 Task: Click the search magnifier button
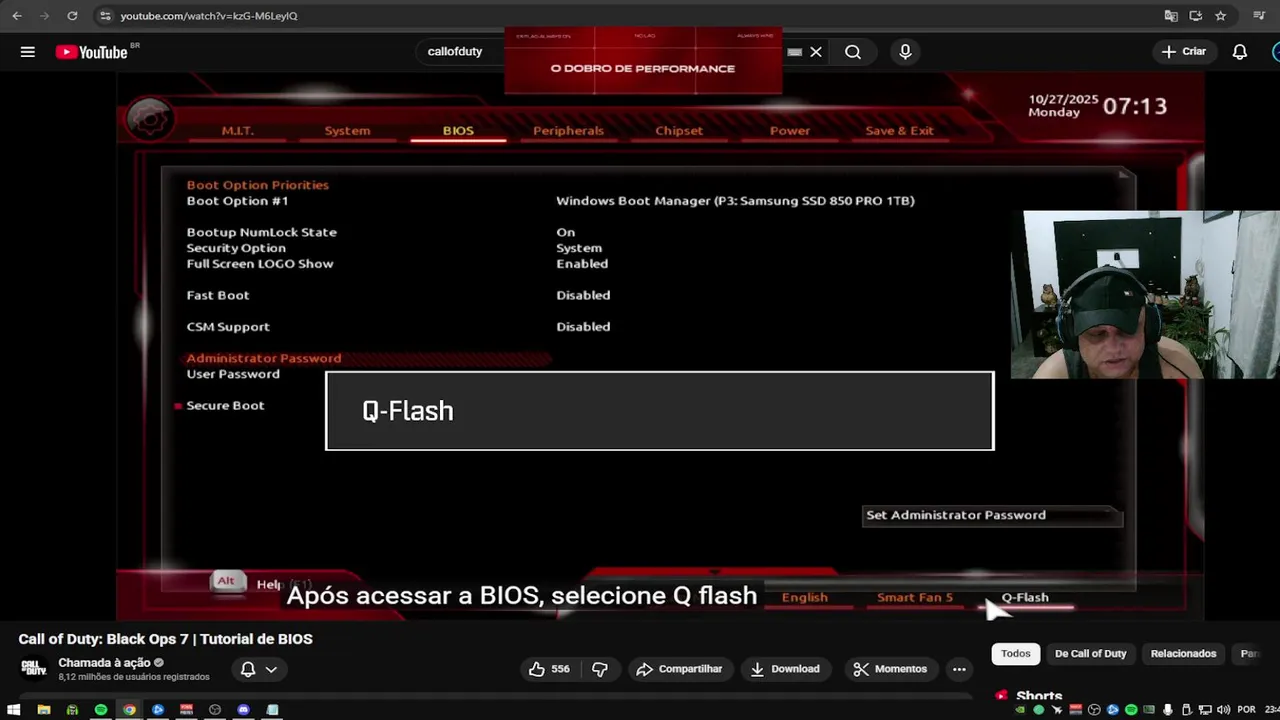853,52
